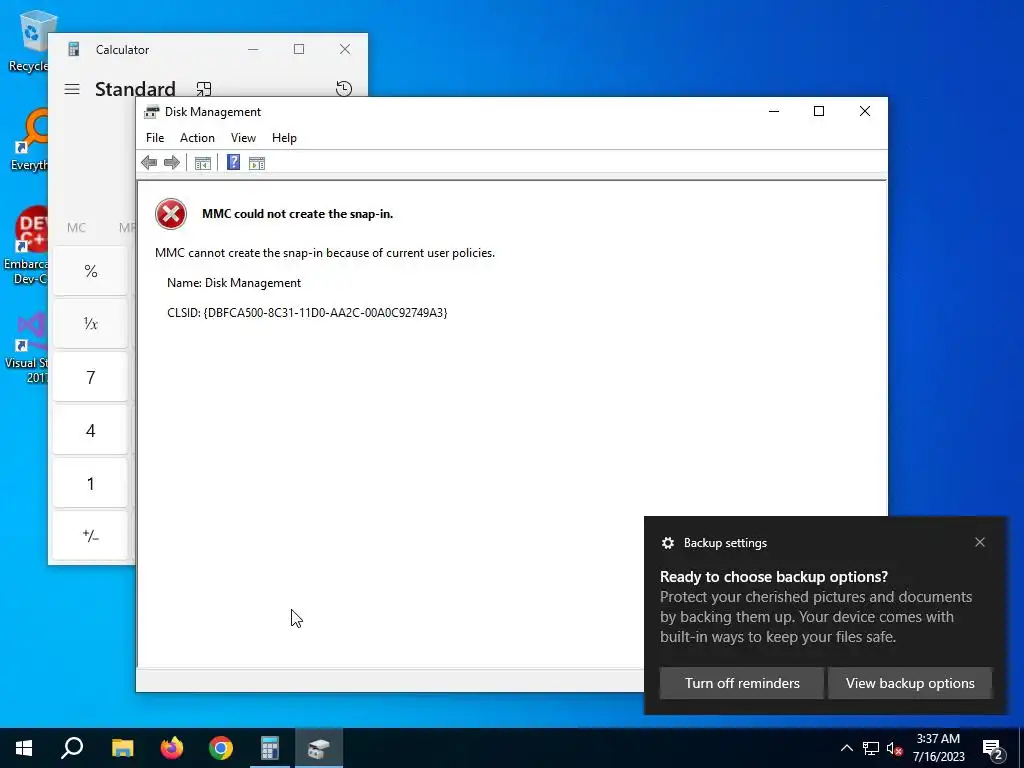
Task: Click 'MMC could not create the snap-in.' heading
Action: click(298, 214)
